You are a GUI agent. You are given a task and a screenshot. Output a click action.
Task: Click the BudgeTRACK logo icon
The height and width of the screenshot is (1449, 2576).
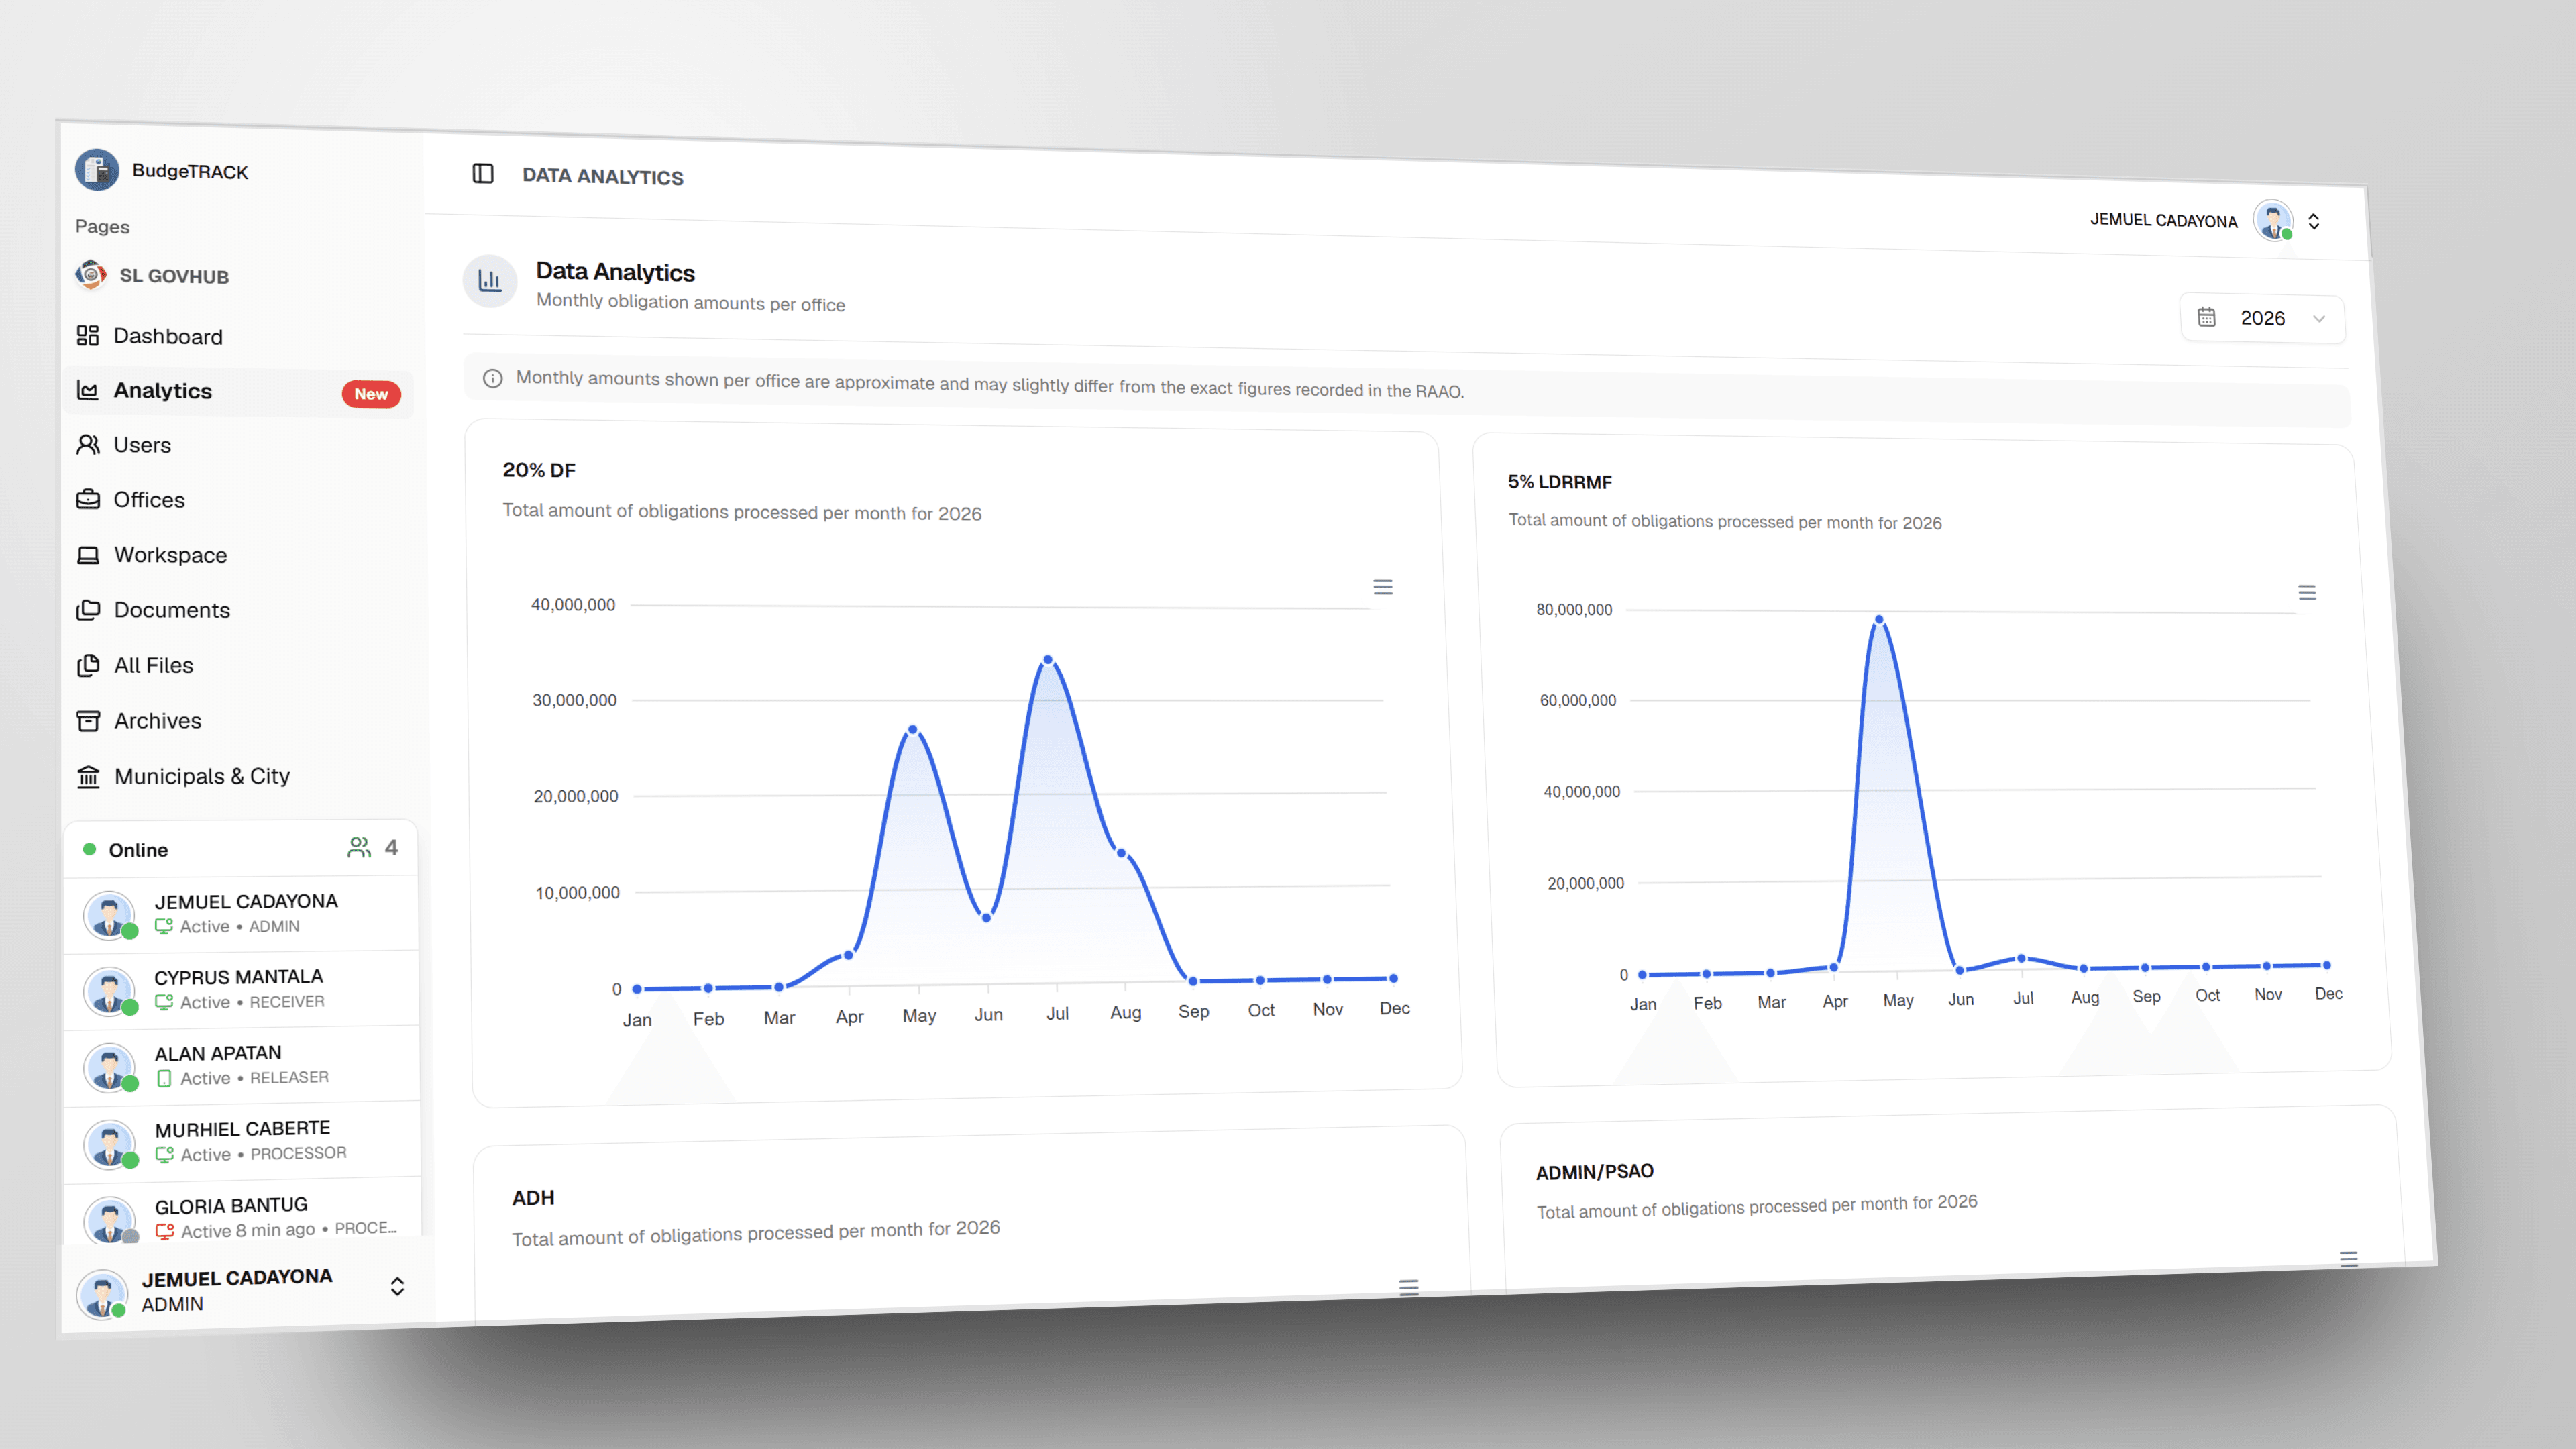97,170
